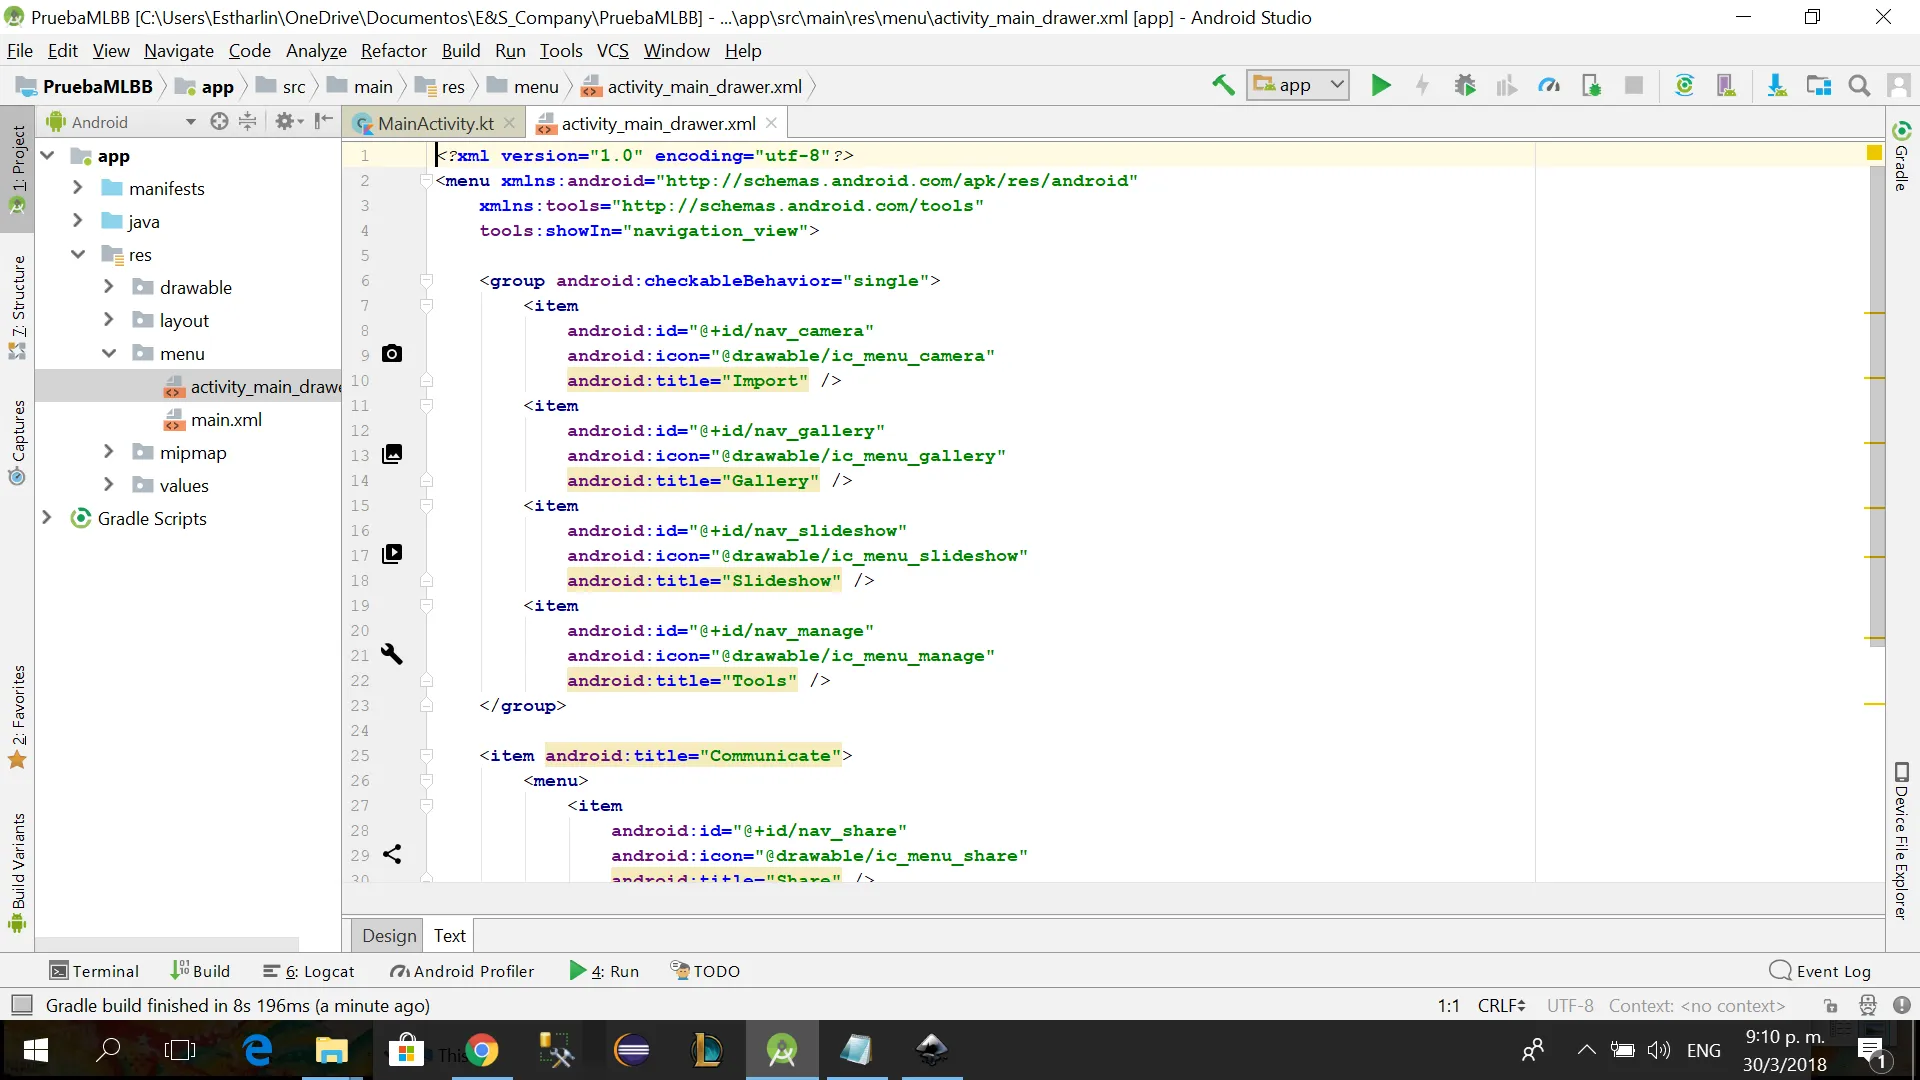Click the Make Project hammer icon
Viewport: 1920px width, 1080px height.
[1223, 86]
